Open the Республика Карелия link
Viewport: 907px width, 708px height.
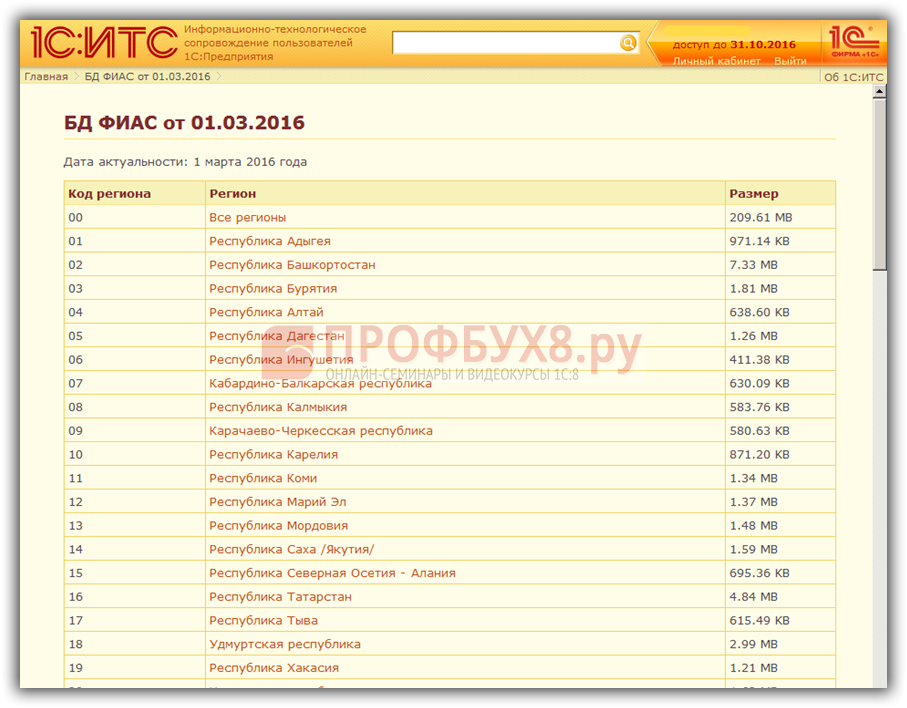[273, 454]
